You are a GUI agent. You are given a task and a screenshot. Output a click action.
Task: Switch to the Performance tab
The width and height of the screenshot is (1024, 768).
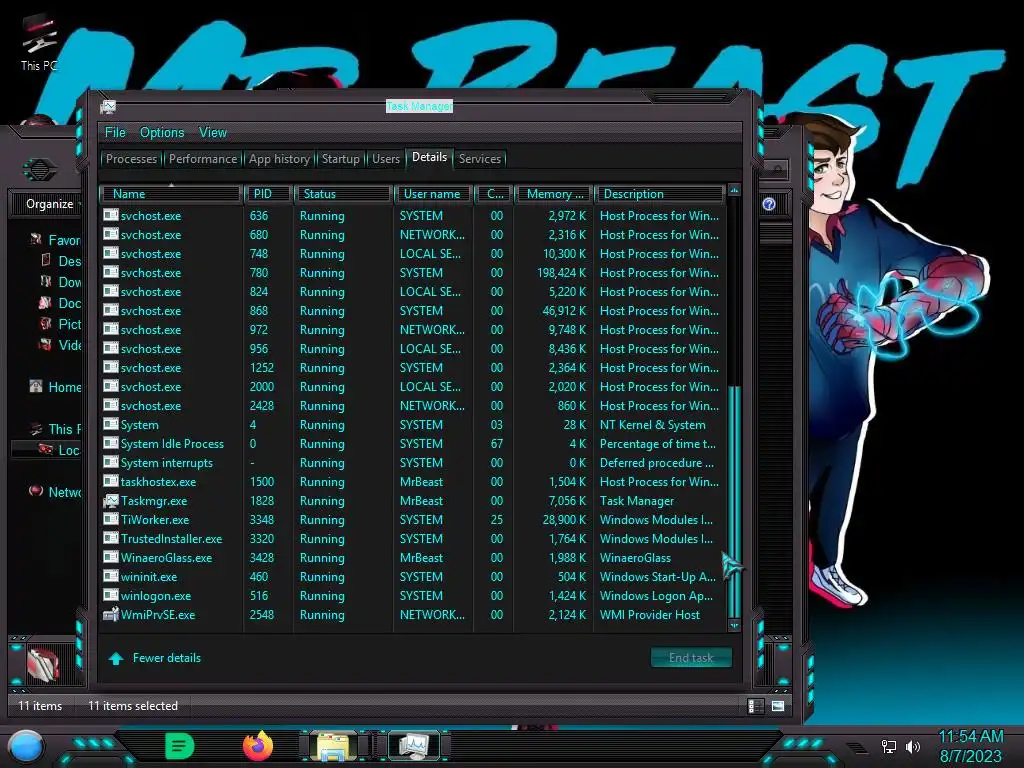click(x=203, y=159)
